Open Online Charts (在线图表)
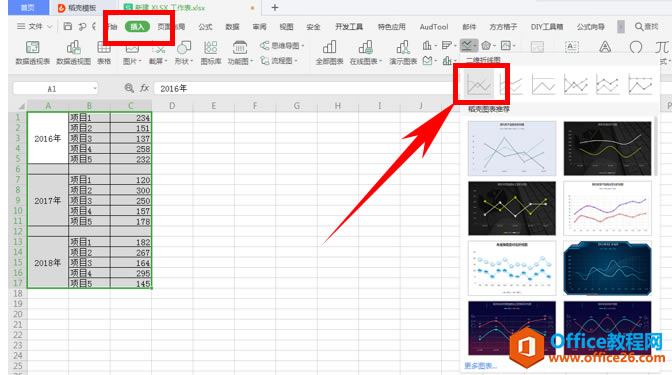The height and width of the screenshot is (375, 672). click(366, 52)
